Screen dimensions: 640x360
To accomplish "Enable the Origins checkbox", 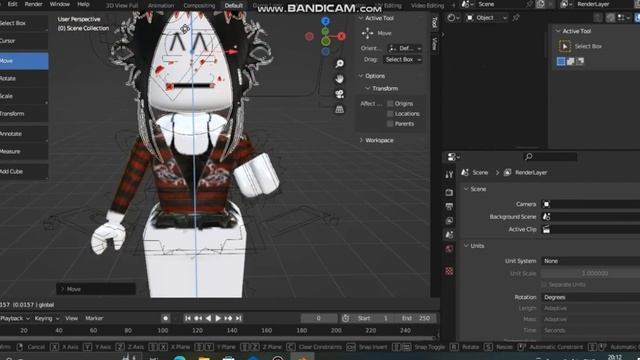I will tap(390, 104).
